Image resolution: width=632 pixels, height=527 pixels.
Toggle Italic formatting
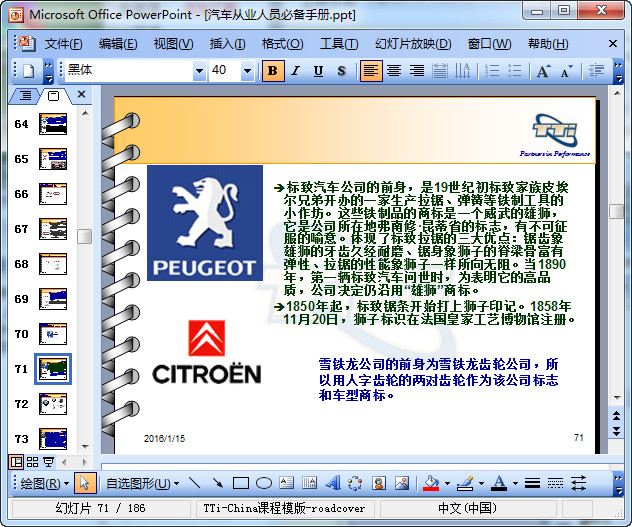[296, 71]
